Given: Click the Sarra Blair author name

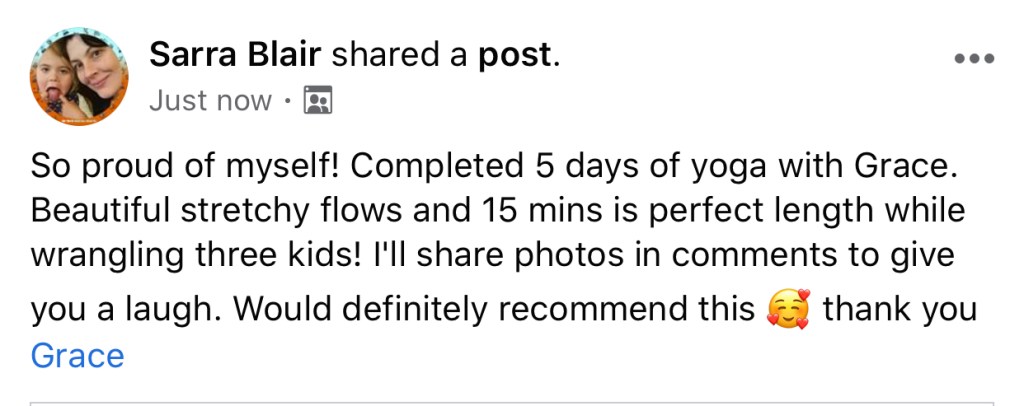Looking at the screenshot, I should point(235,55).
